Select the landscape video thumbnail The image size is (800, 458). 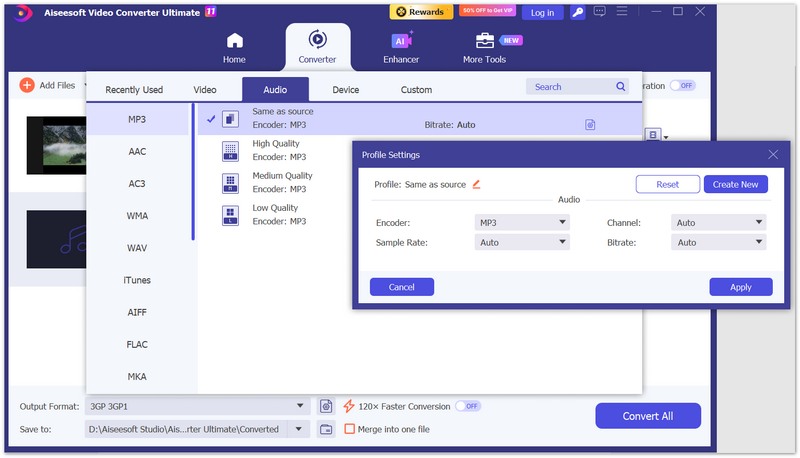[57, 145]
